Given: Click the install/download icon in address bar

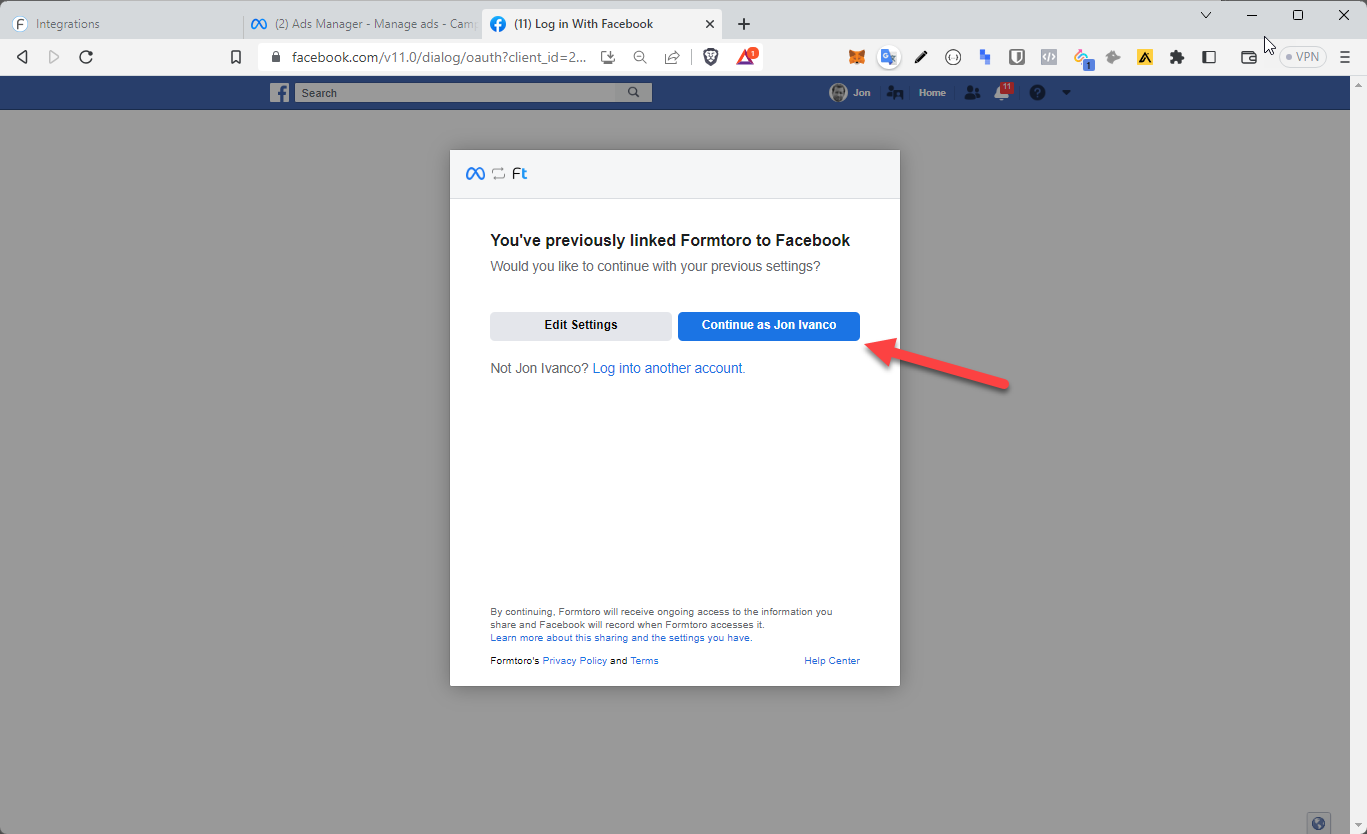Looking at the screenshot, I should pyautogui.click(x=608, y=57).
